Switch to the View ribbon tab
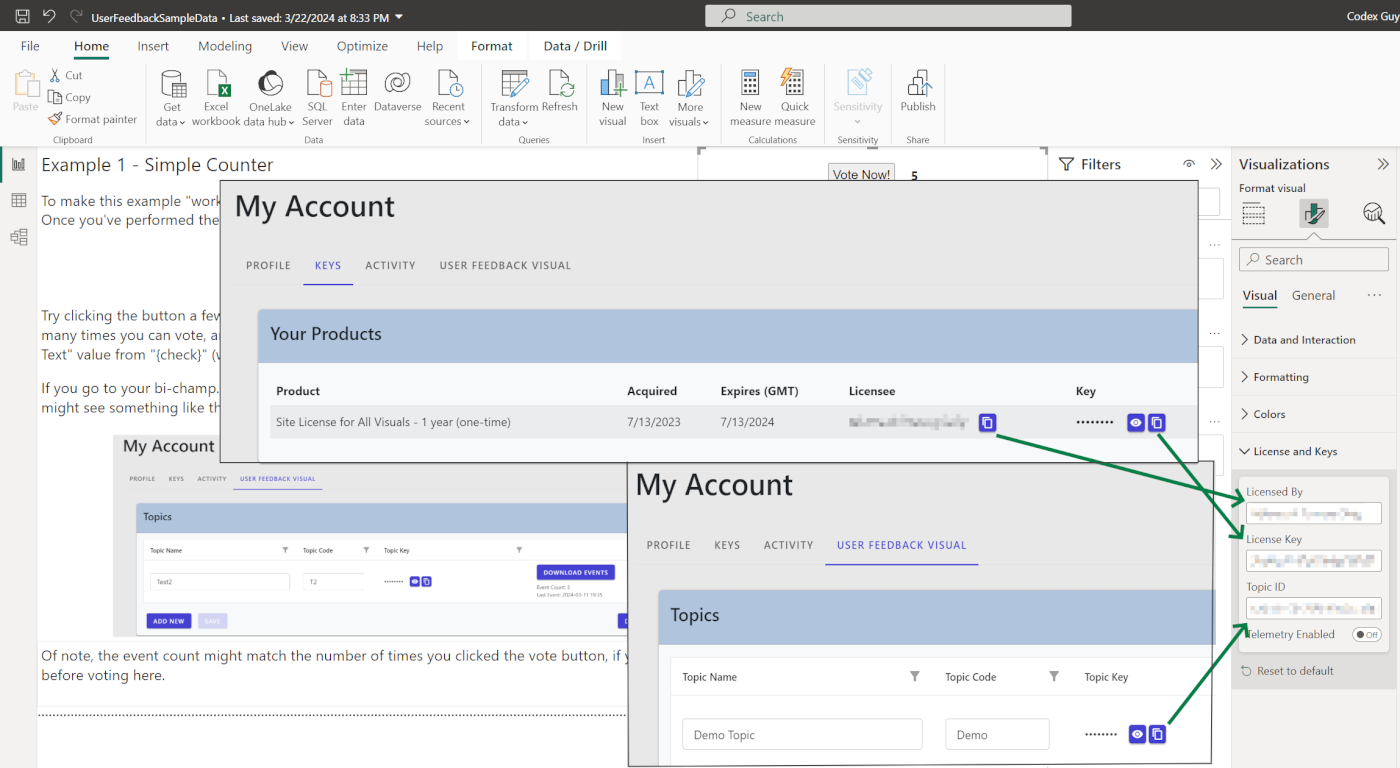 294,46
